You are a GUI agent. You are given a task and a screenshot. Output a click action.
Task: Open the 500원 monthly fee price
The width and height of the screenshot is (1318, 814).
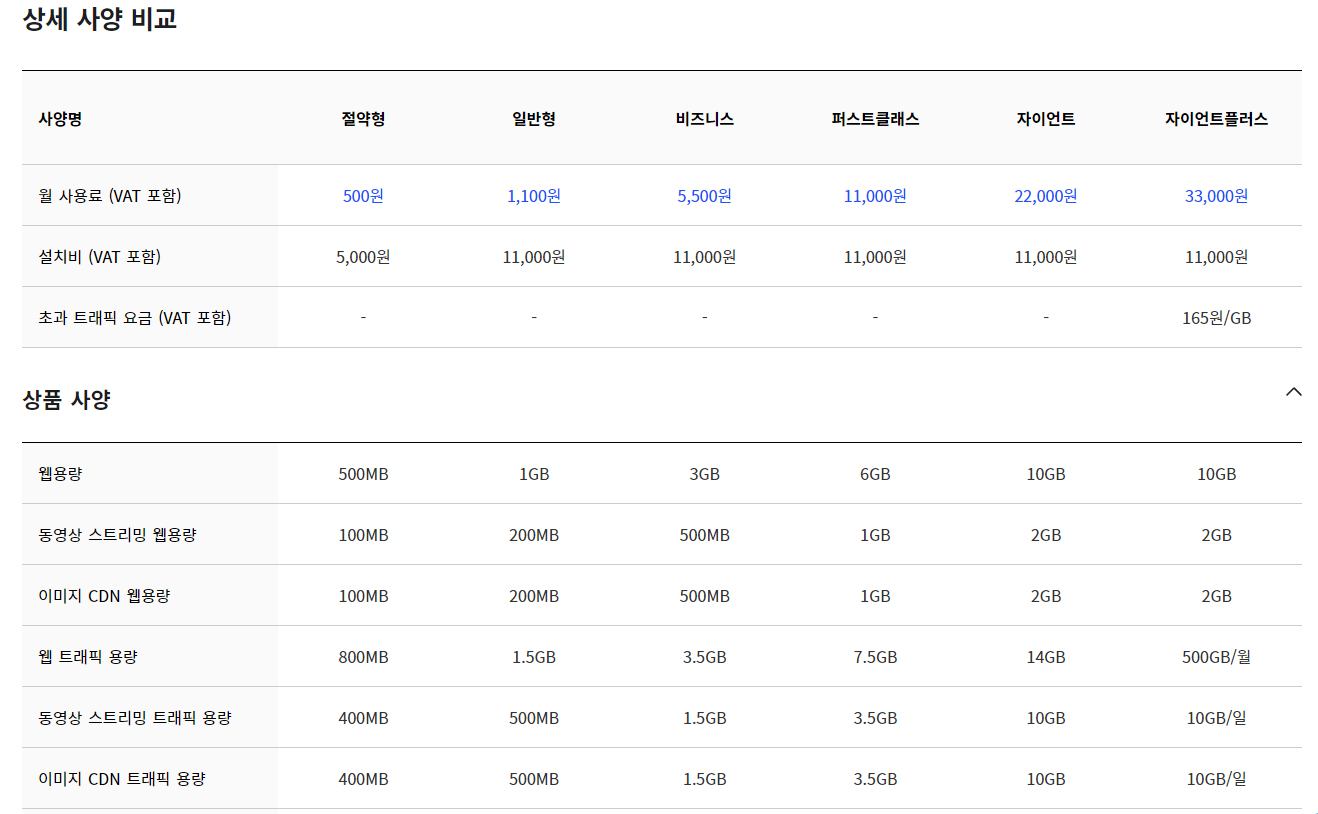tap(363, 196)
